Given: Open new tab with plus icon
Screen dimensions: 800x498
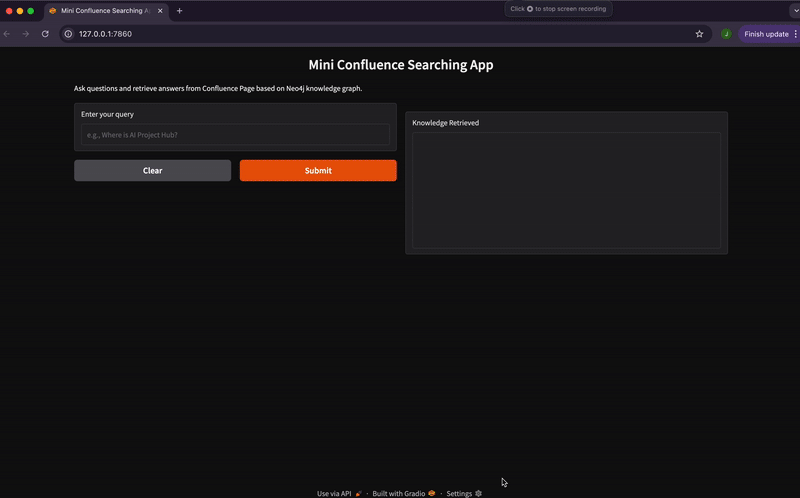Looking at the screenshot, I should coord(179,11).
